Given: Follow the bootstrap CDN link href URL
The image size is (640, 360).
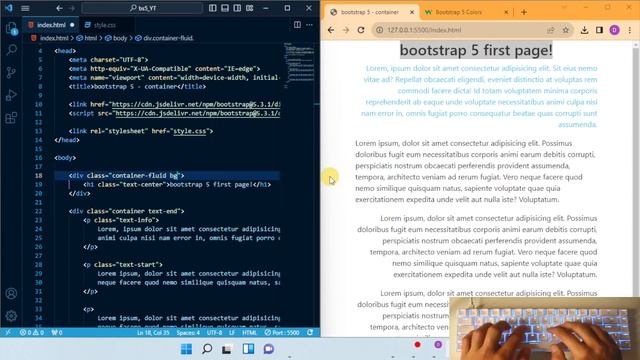Looking at the screenshot, I should click(196, 104).
